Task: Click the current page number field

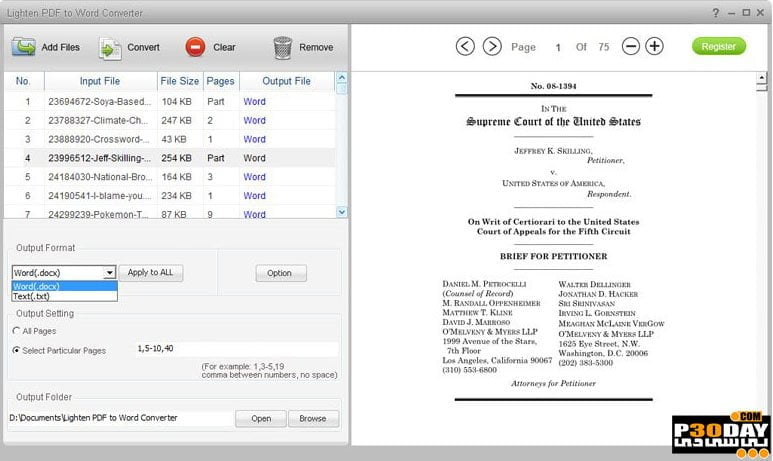Action: pos(558,47)
